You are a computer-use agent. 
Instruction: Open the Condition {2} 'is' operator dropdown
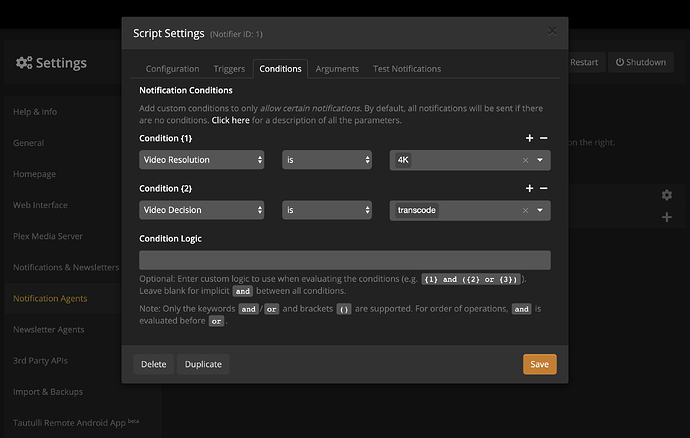pyautogui.click(x=327, y=210)
